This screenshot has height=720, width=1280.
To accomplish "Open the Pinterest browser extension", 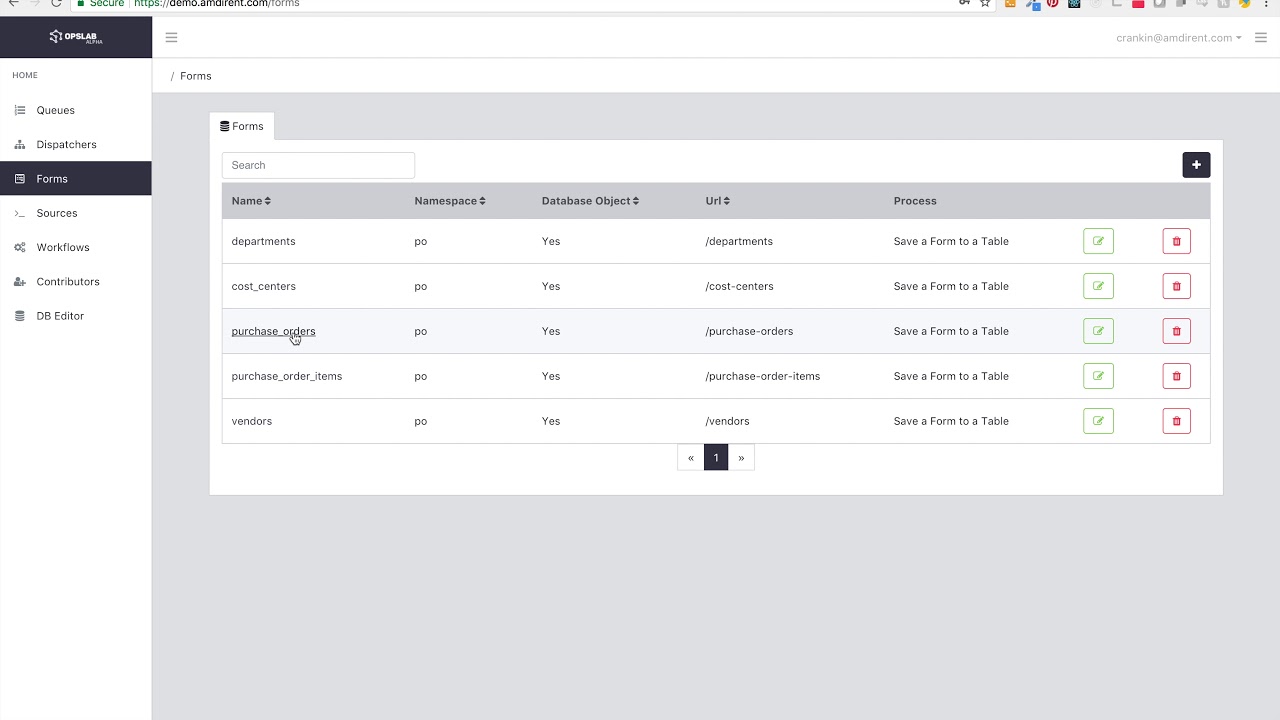I will coord(1053,4).
